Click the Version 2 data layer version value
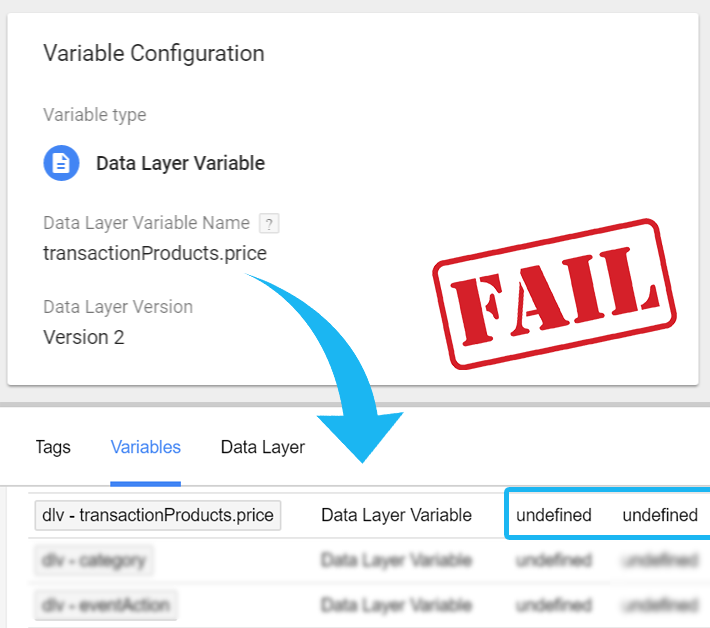Image resolution: width=710 pixels, height=628 pixels. pos(84,337)
